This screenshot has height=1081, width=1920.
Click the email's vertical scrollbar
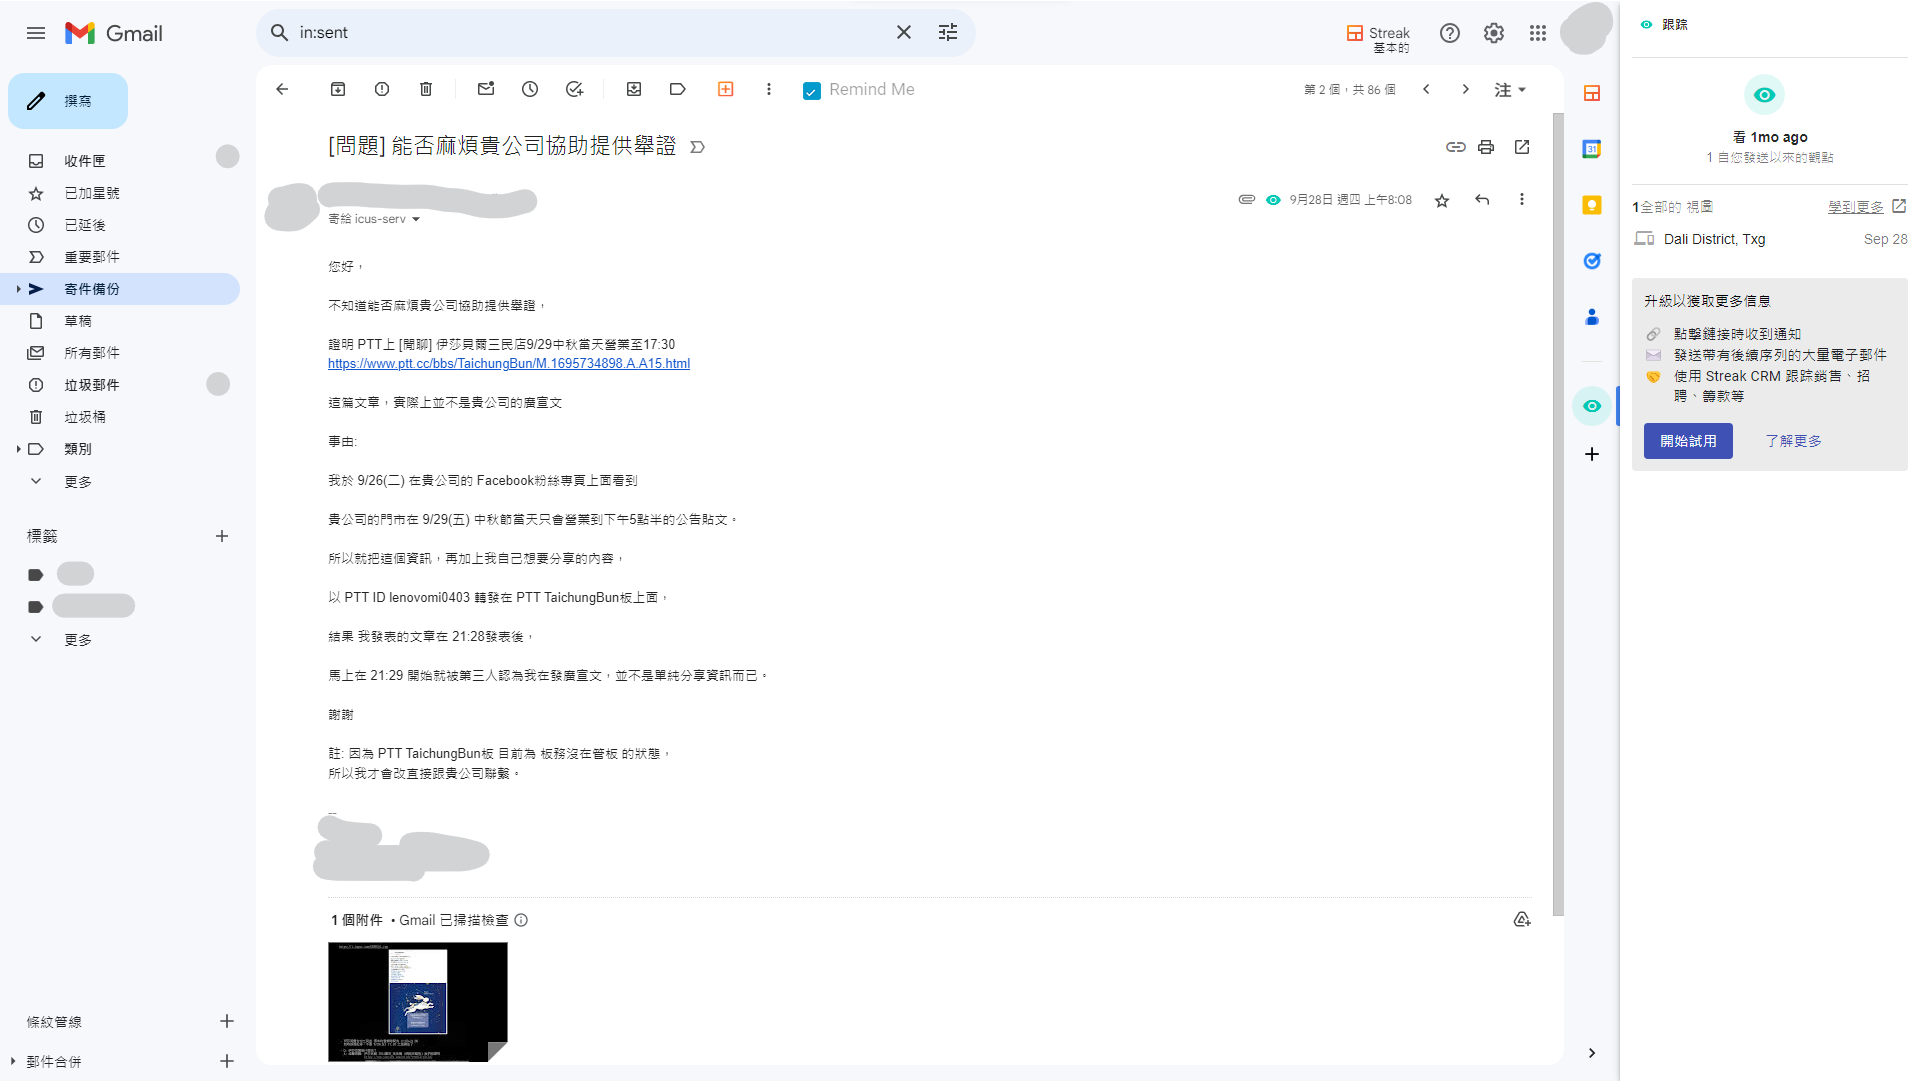coord(1558,500)
